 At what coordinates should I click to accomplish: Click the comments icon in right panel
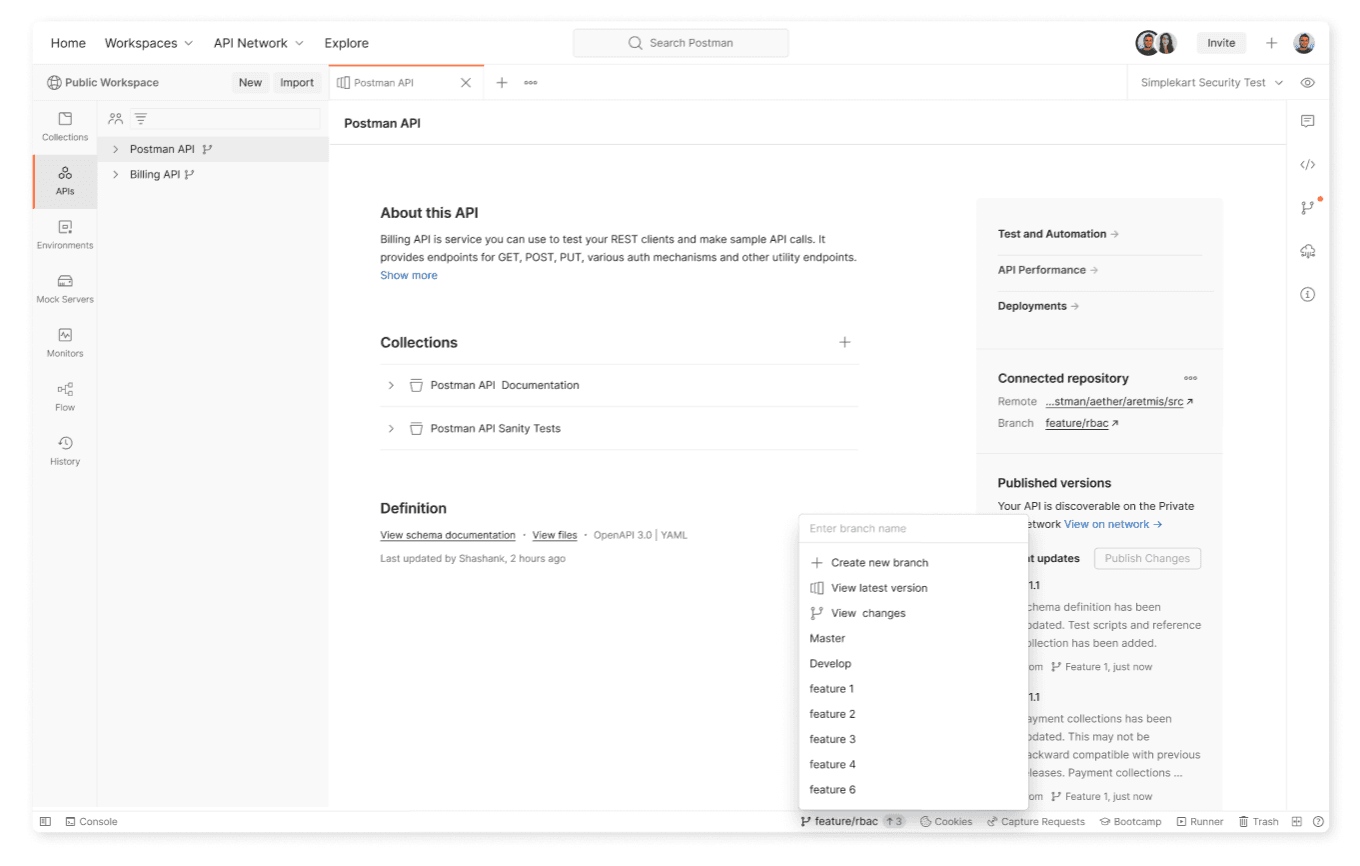pyautogui.click(x=1307, y=121)
